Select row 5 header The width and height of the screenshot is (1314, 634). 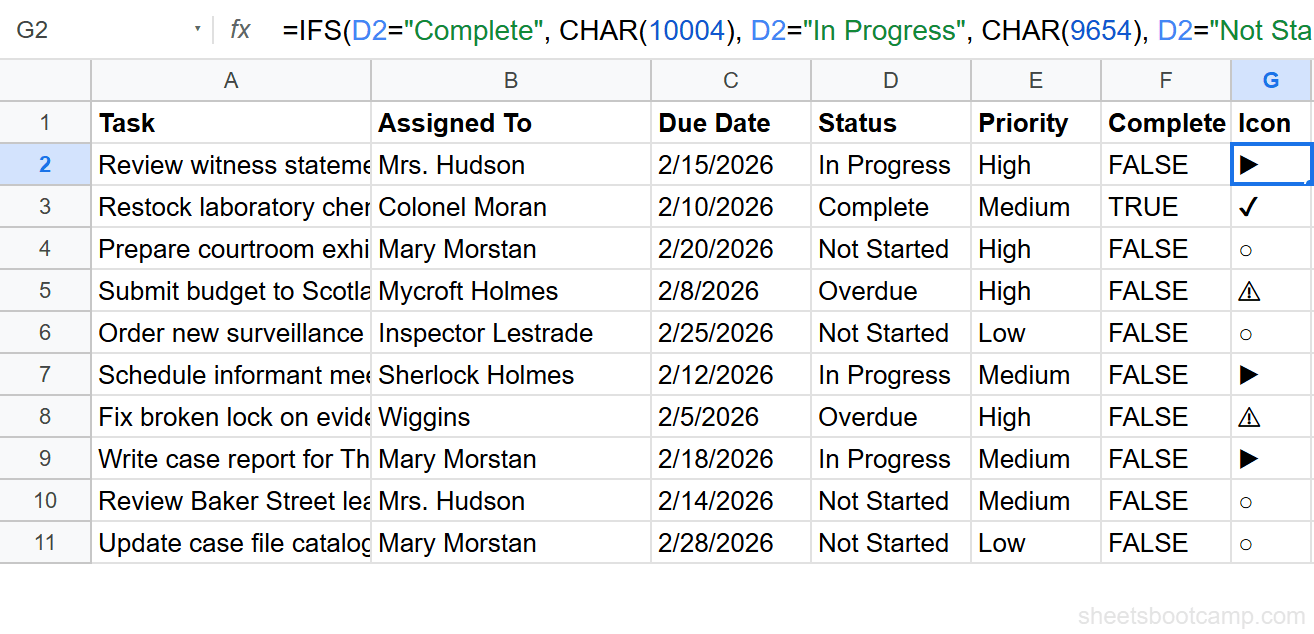[x=45, y=290]
